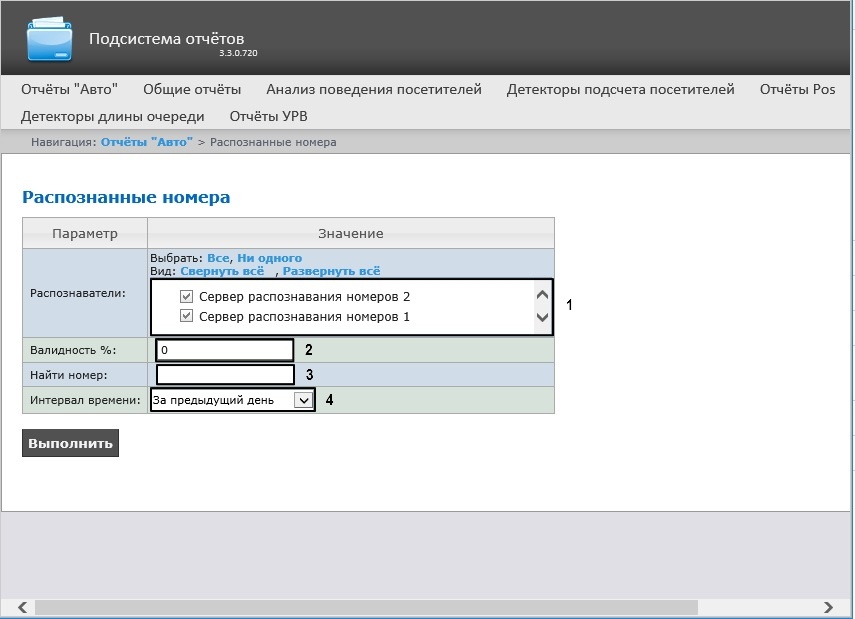The image size is (855, 619).
Task: Click the horizontal scrollbar right arrow
Action: pos(828,607)
